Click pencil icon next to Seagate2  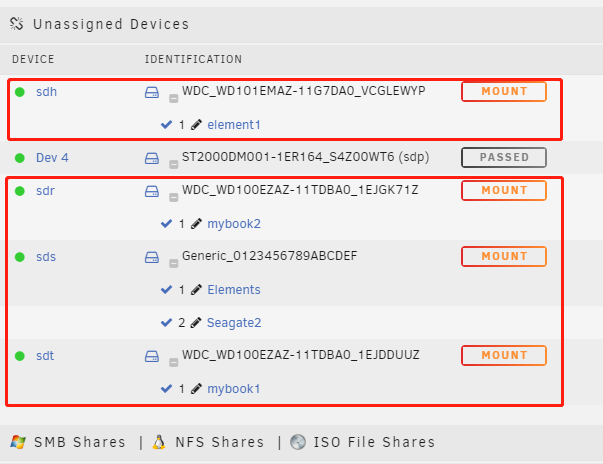tap(196, 323)
